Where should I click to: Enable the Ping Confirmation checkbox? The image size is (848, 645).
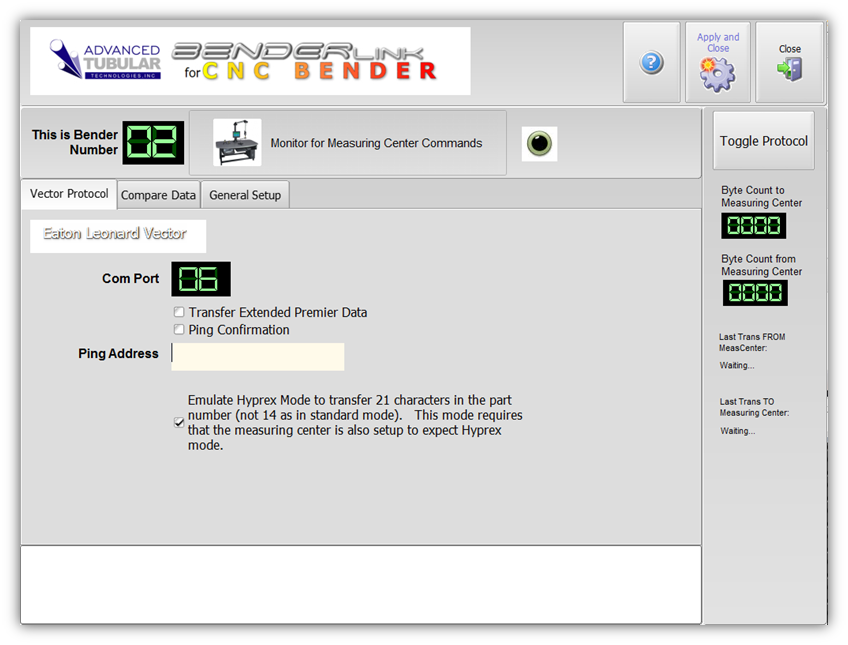point(179,330)
